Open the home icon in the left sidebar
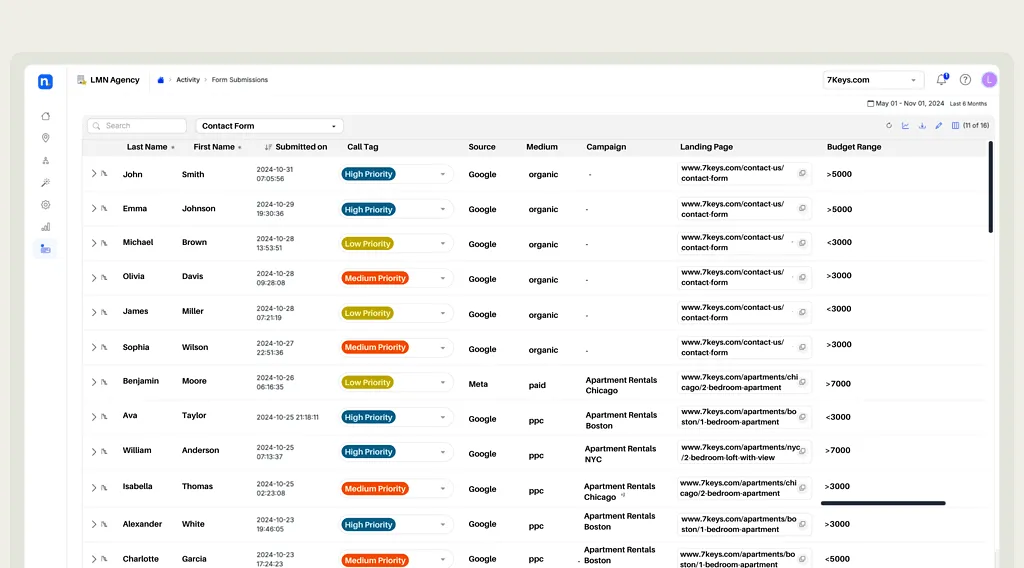 (x=46, y=116)
